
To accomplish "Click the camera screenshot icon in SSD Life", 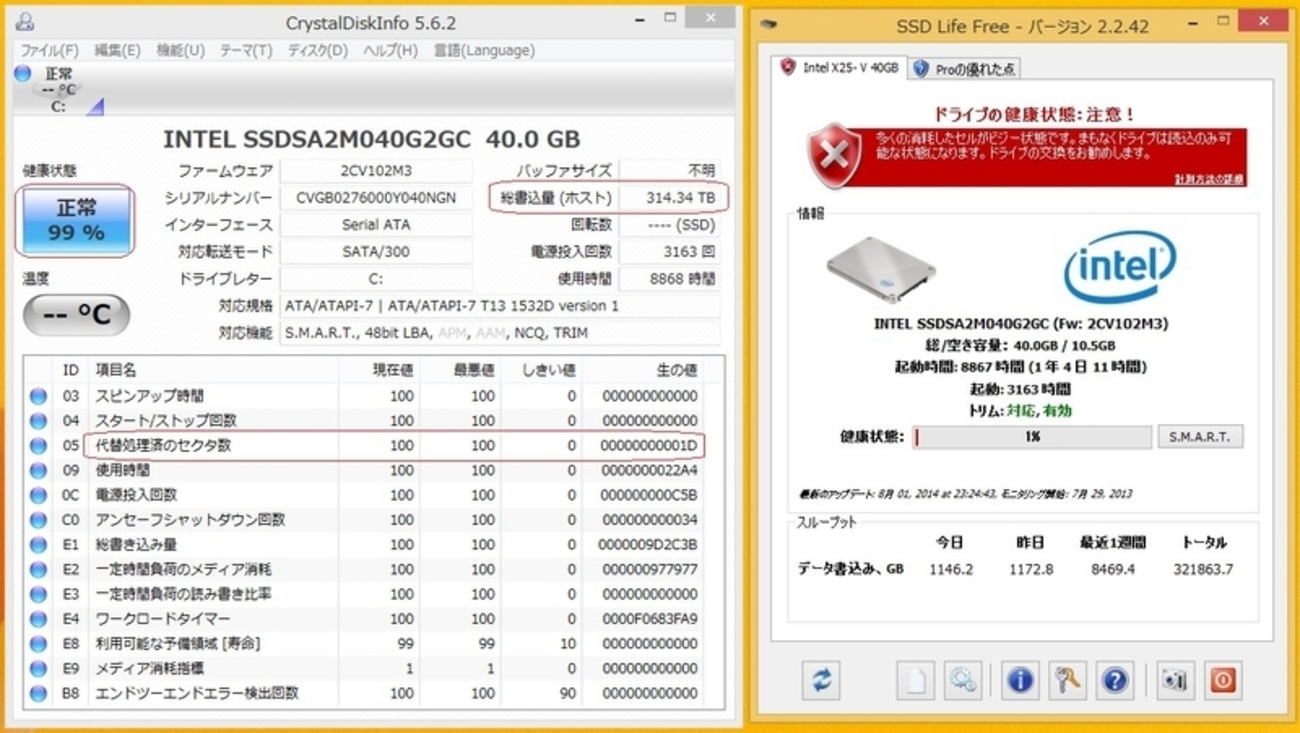I will click(1175, 680).
